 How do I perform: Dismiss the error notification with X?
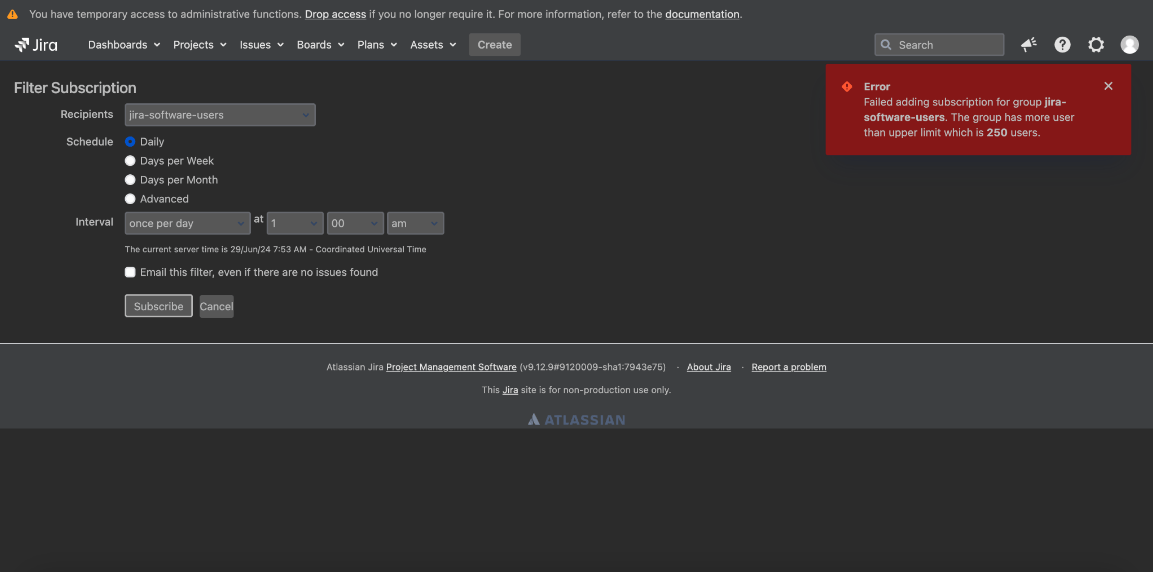[x=1108, y=86]
